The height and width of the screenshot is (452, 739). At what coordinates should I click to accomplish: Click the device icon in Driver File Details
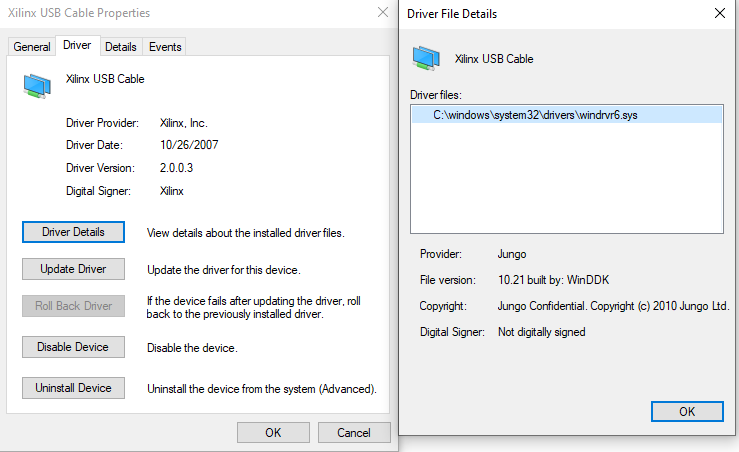428,59
